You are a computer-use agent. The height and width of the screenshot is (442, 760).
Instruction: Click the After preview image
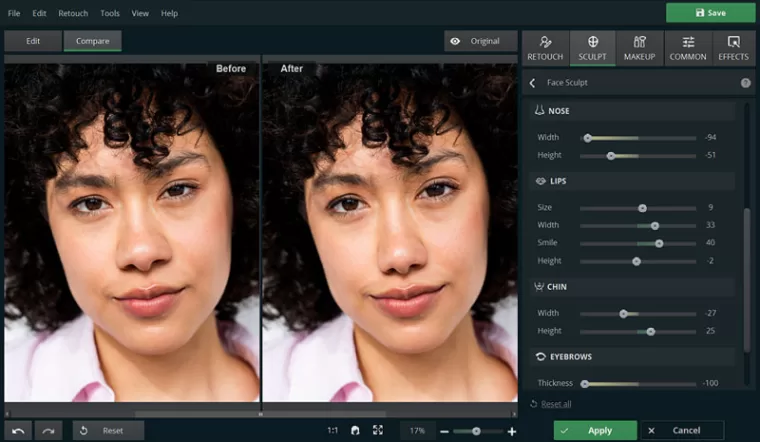pyautogui.click(x=390, y=233)
